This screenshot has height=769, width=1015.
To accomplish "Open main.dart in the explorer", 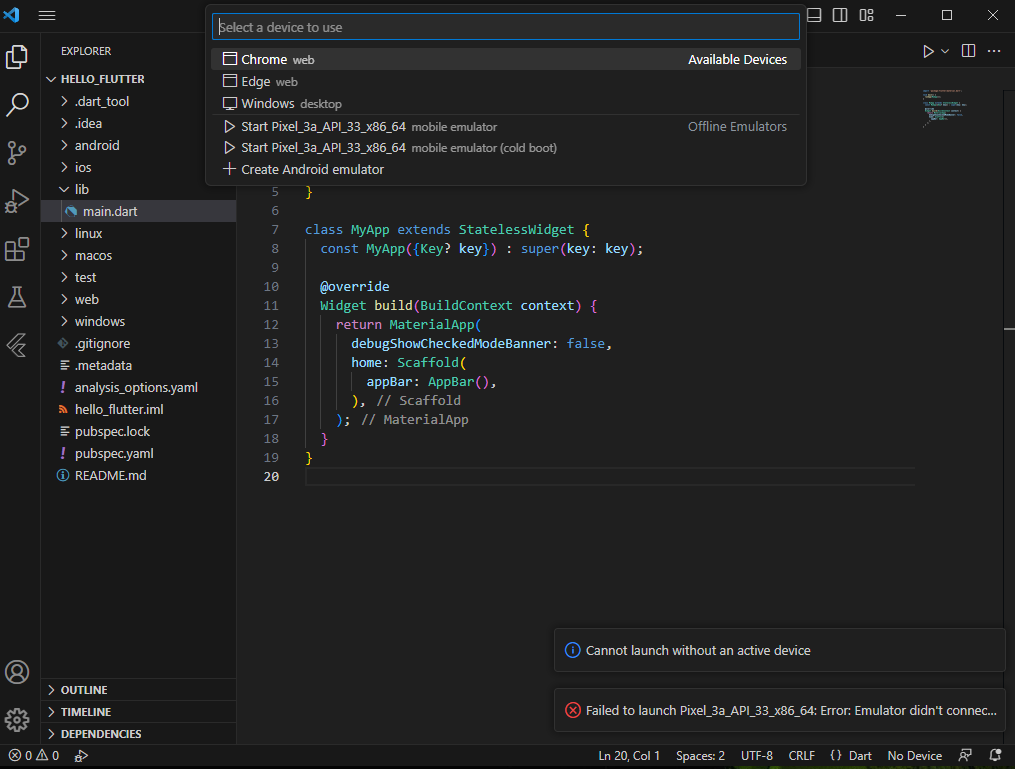I will pyautogui.click(x=139, y=211).
